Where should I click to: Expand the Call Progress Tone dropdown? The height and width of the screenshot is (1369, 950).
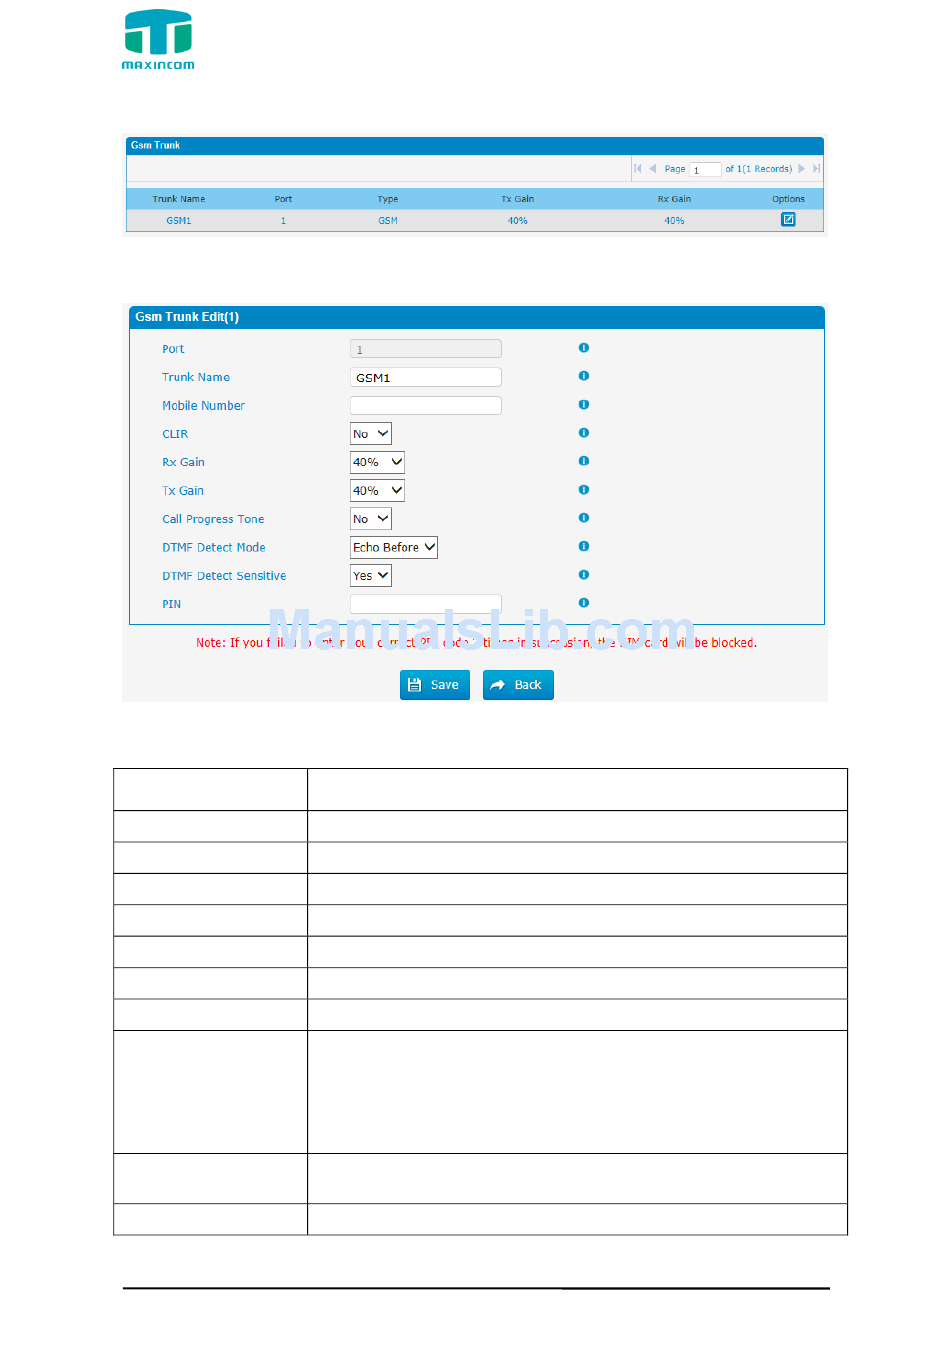[x=371, y=519]
